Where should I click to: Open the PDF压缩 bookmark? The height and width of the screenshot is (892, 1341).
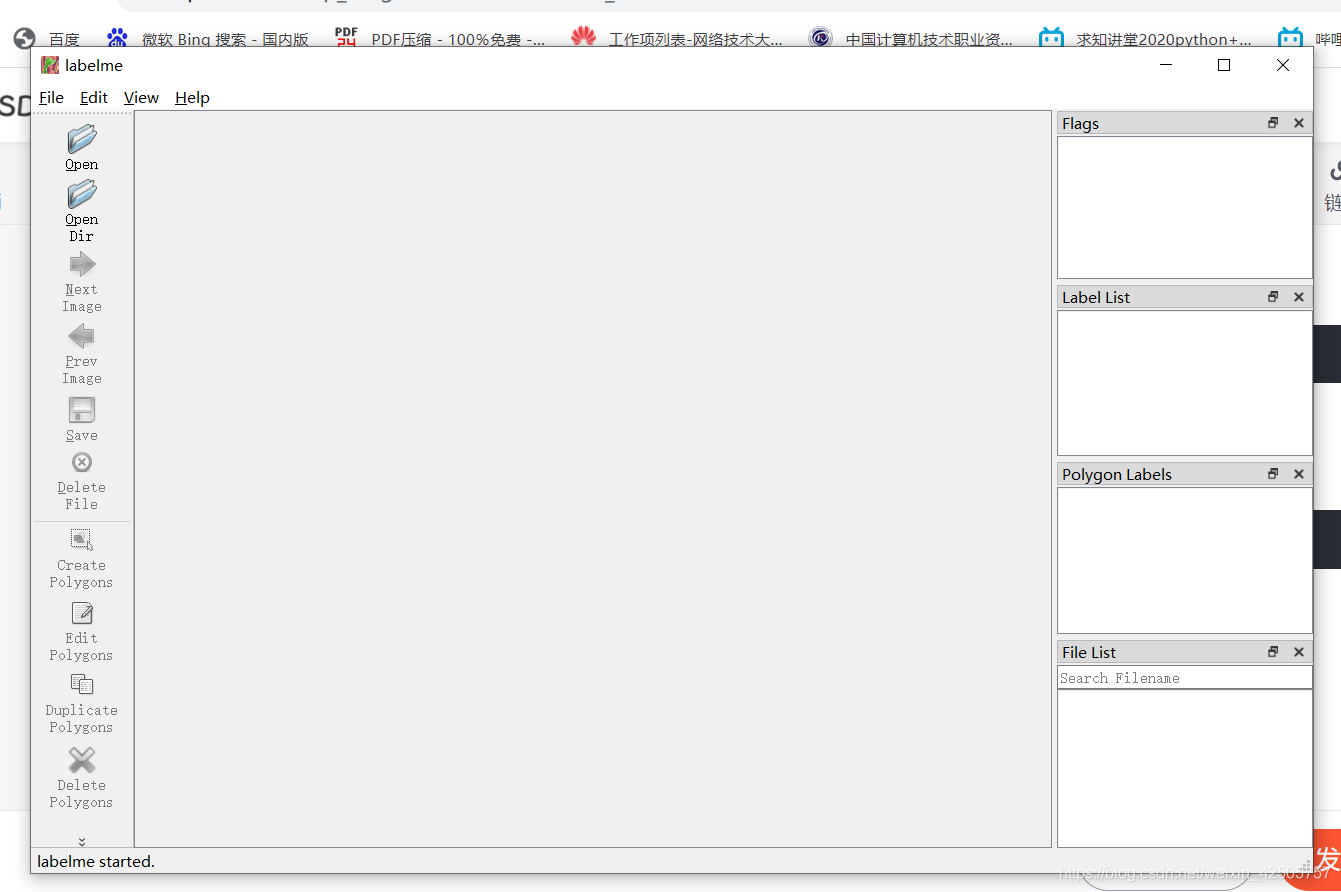[440, 39]
